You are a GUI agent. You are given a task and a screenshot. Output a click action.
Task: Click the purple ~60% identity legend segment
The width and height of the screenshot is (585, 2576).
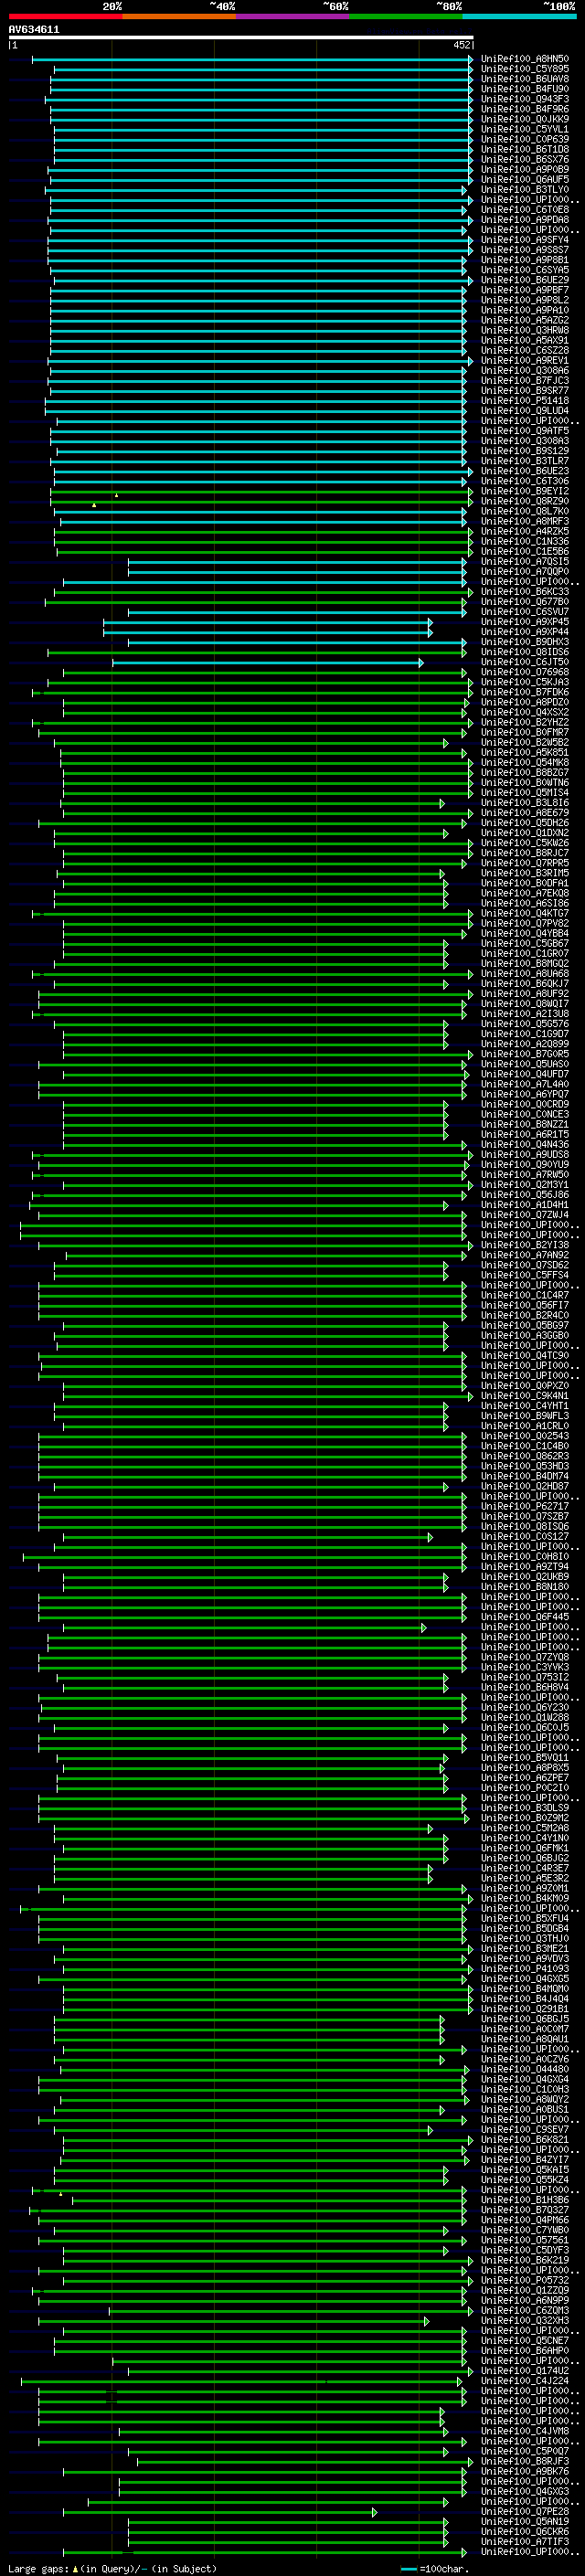[x=293, y=16]
